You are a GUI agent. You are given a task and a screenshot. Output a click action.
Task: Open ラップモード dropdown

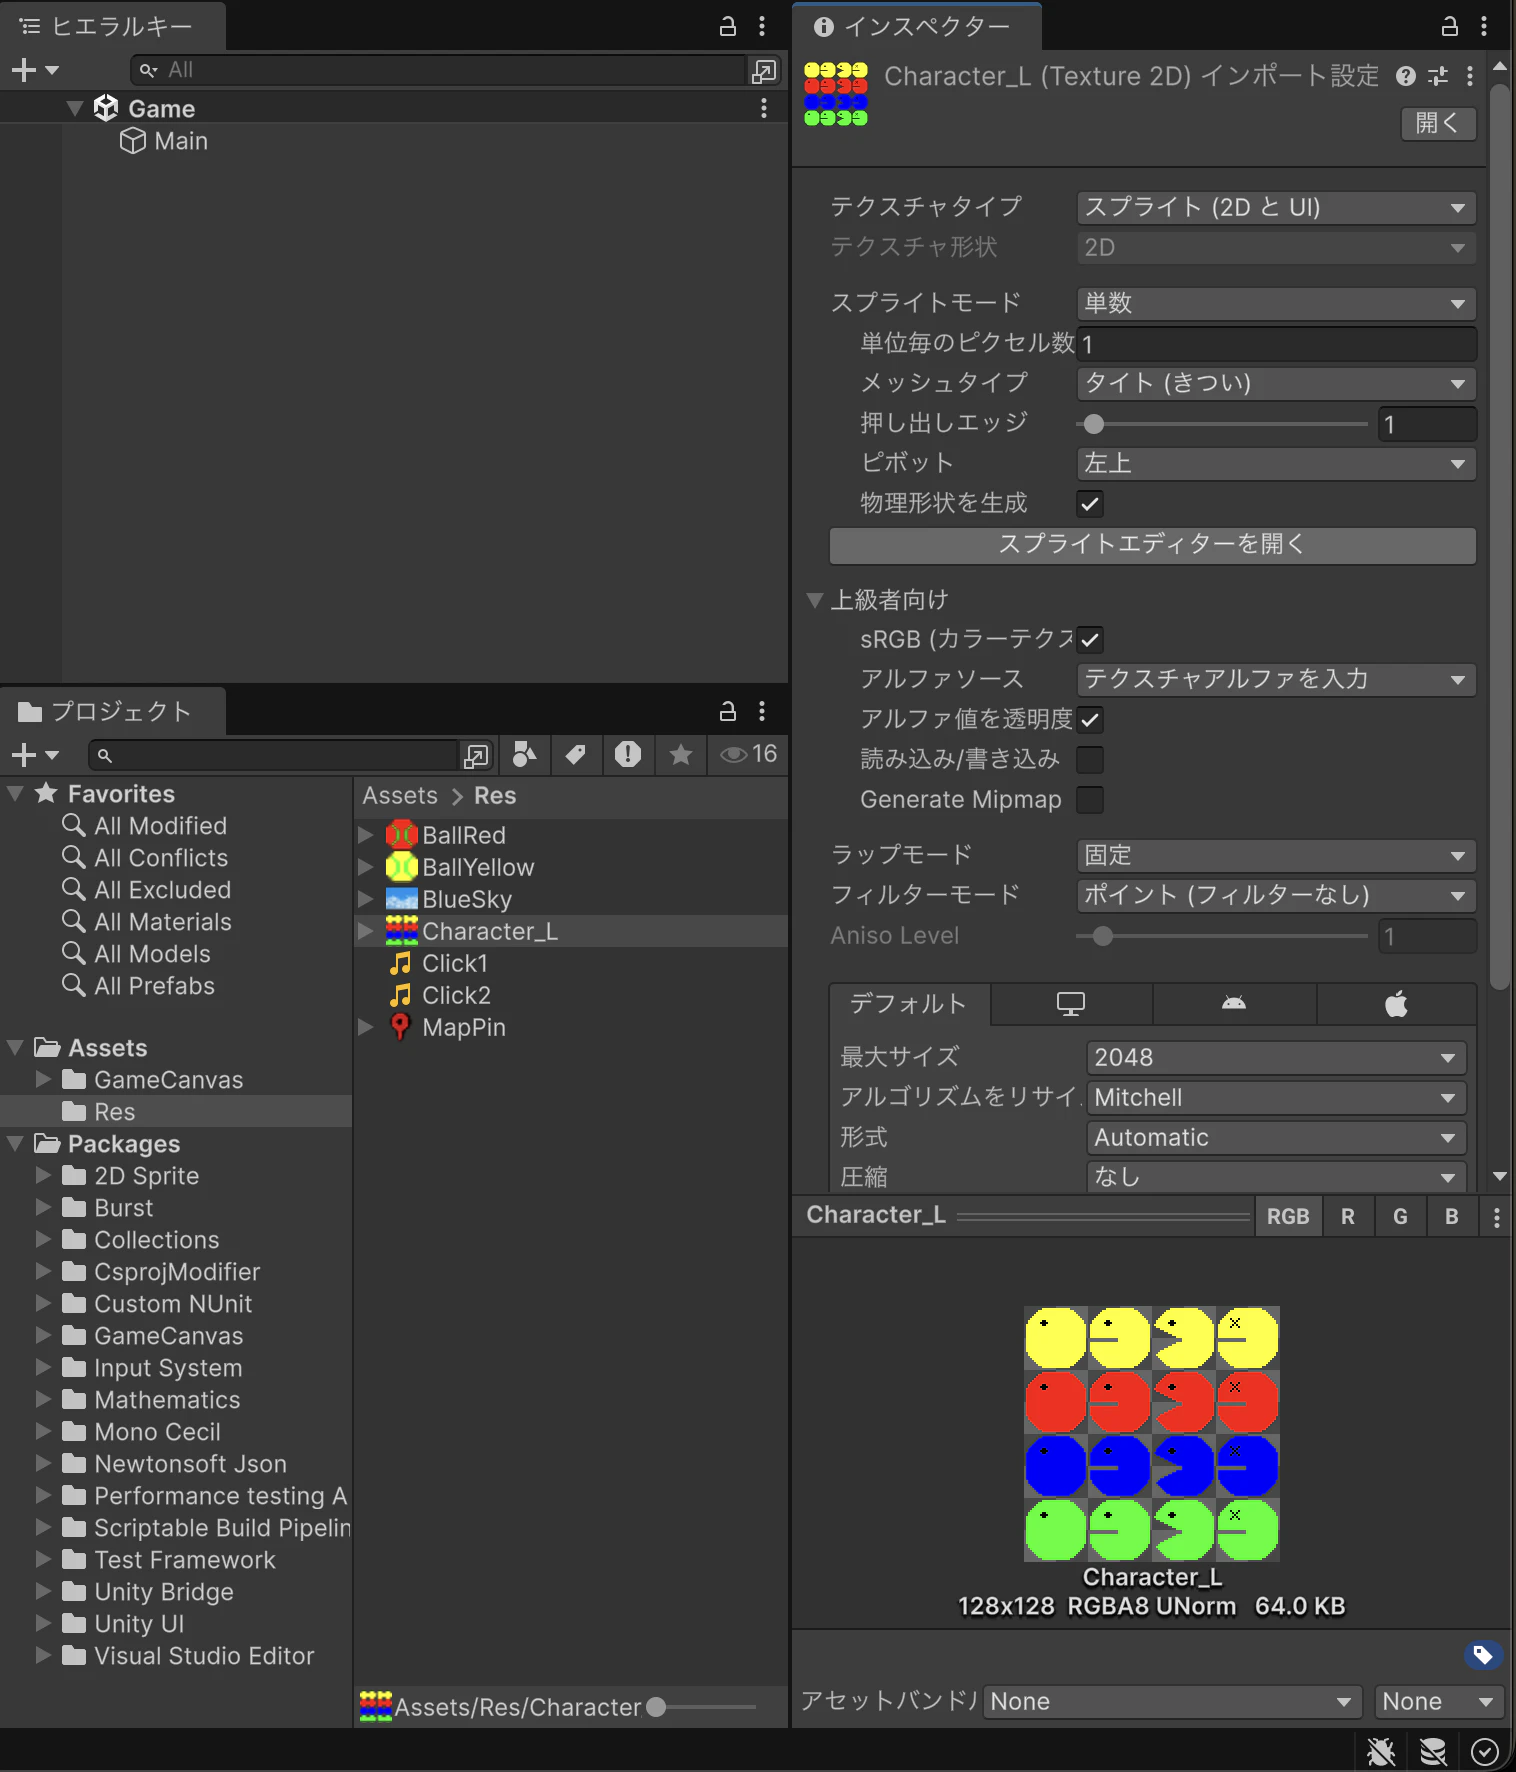(x=1276, y=856)
